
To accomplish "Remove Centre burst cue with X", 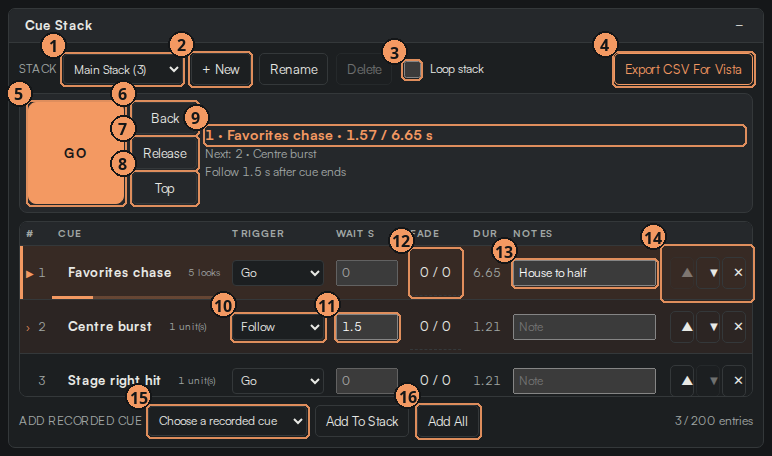I will tap(738, 326).
